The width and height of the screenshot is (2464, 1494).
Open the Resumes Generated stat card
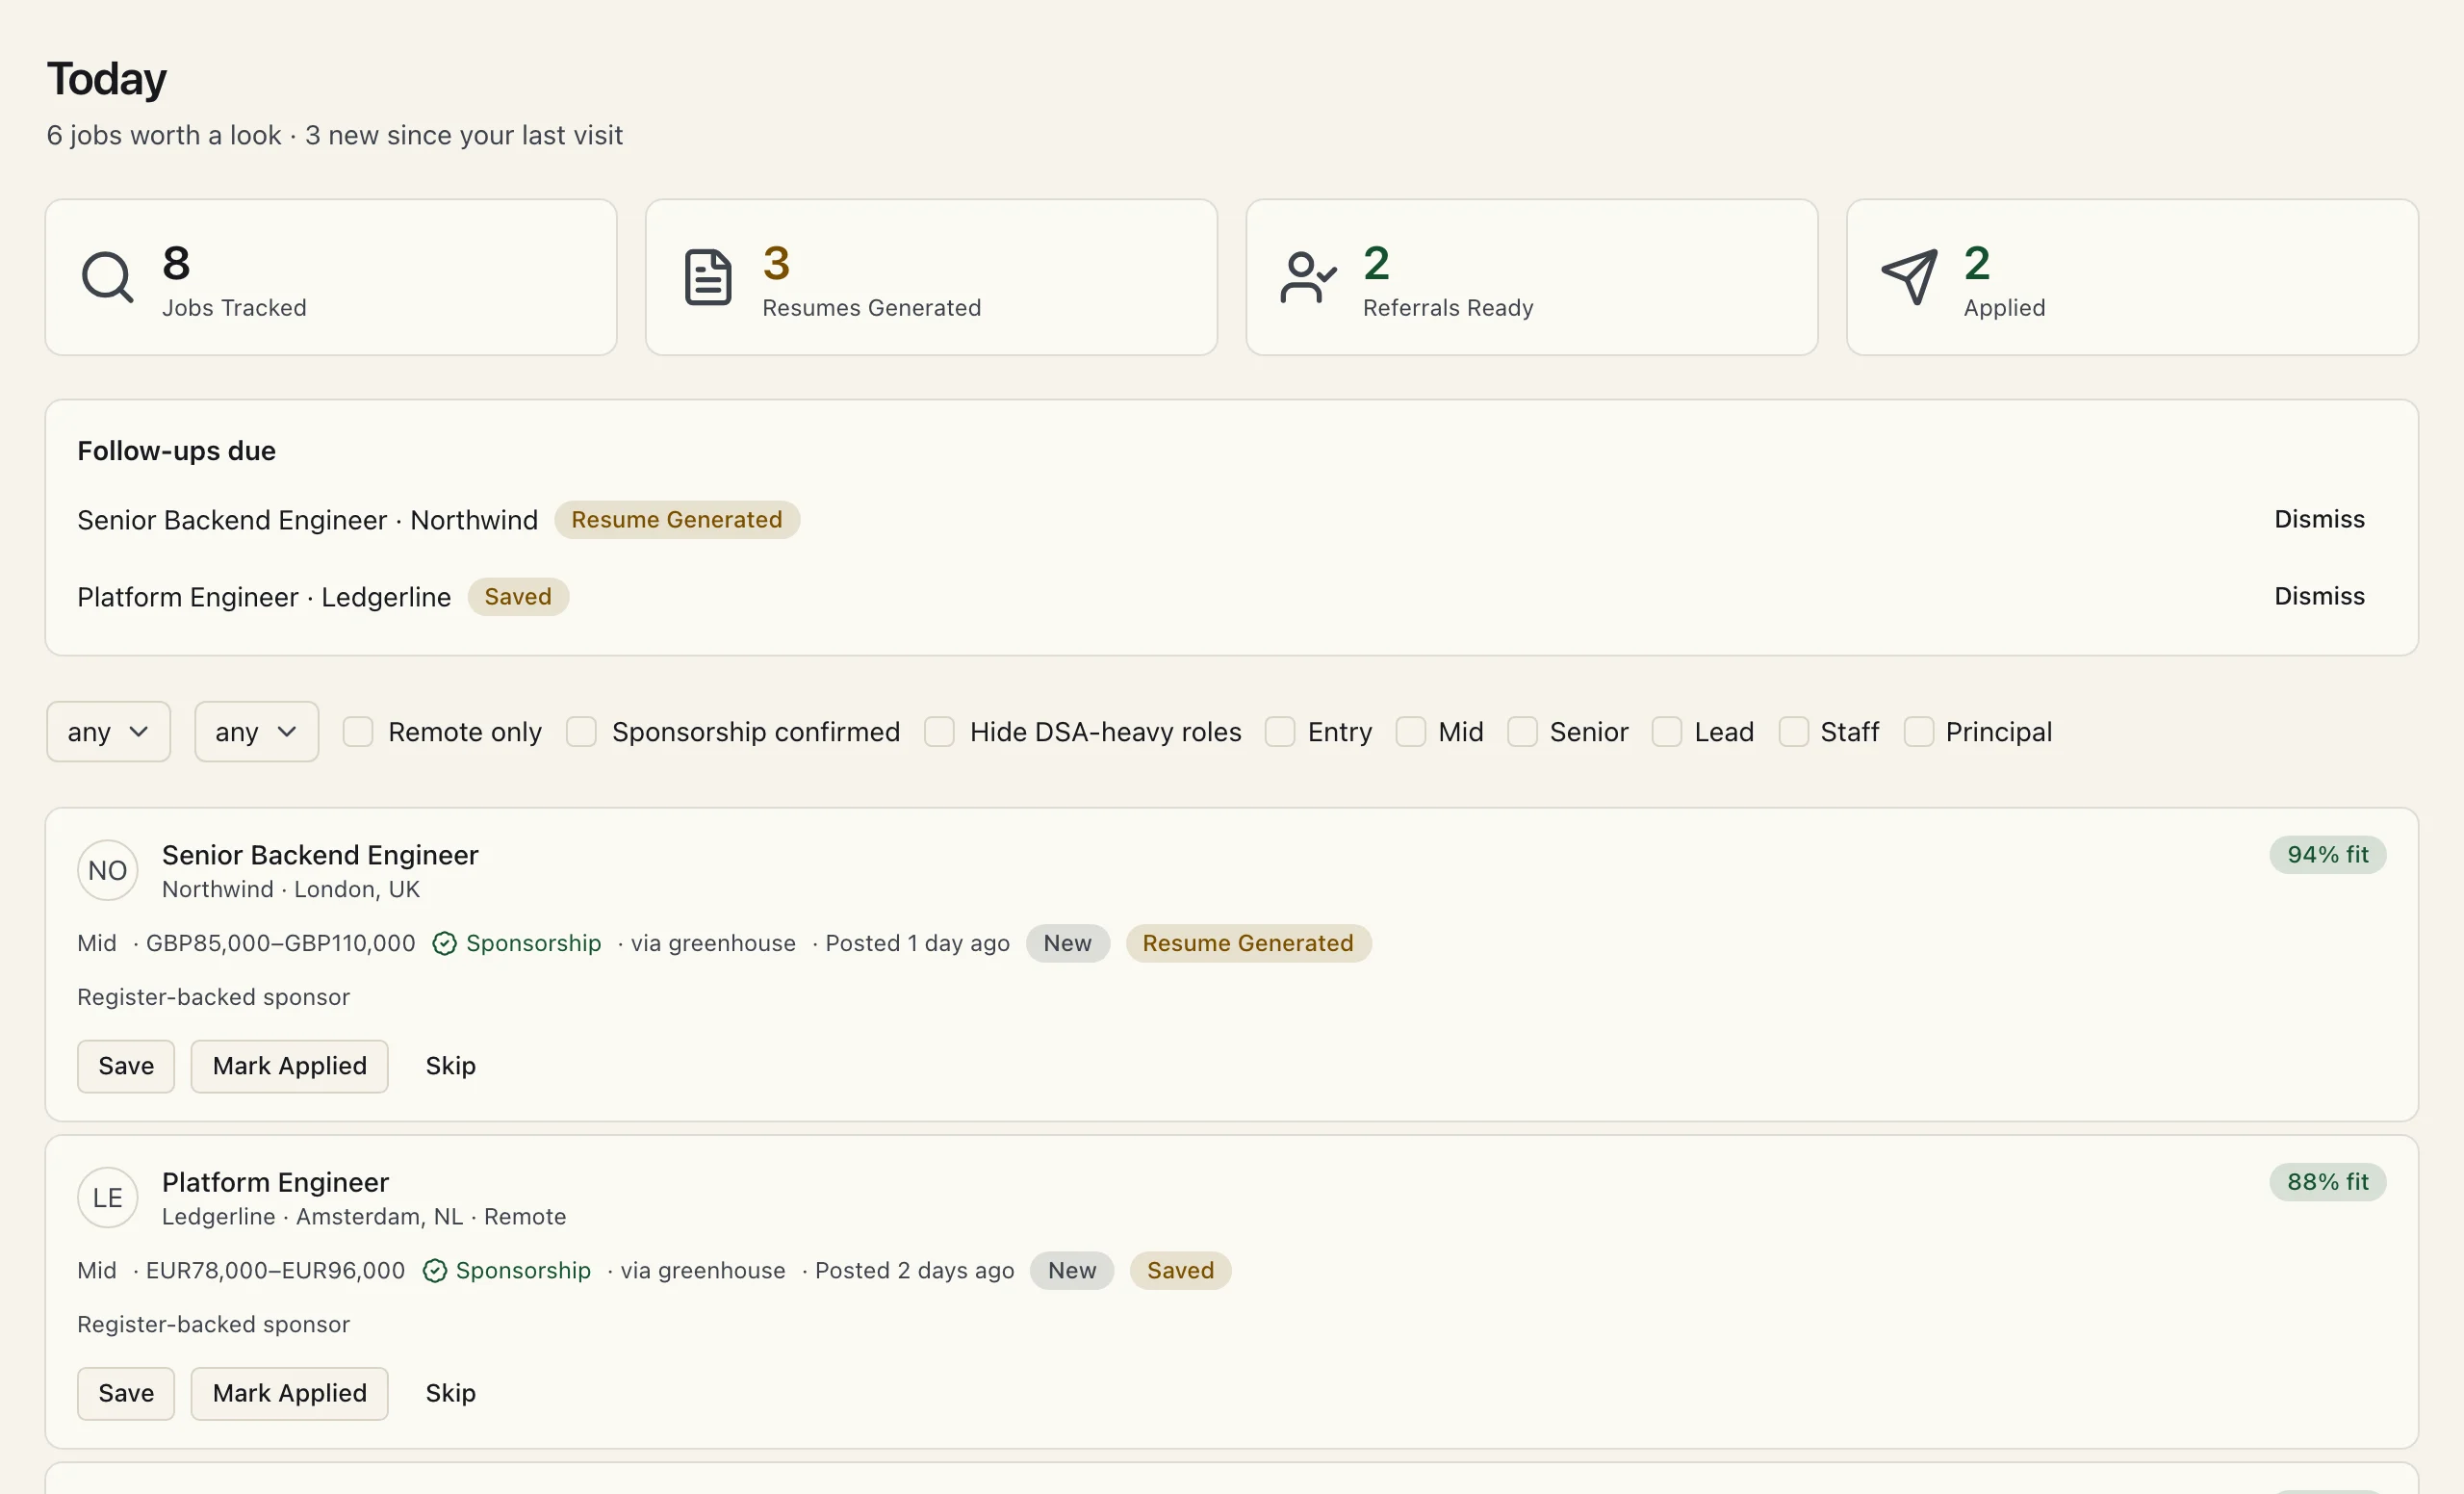931,277
